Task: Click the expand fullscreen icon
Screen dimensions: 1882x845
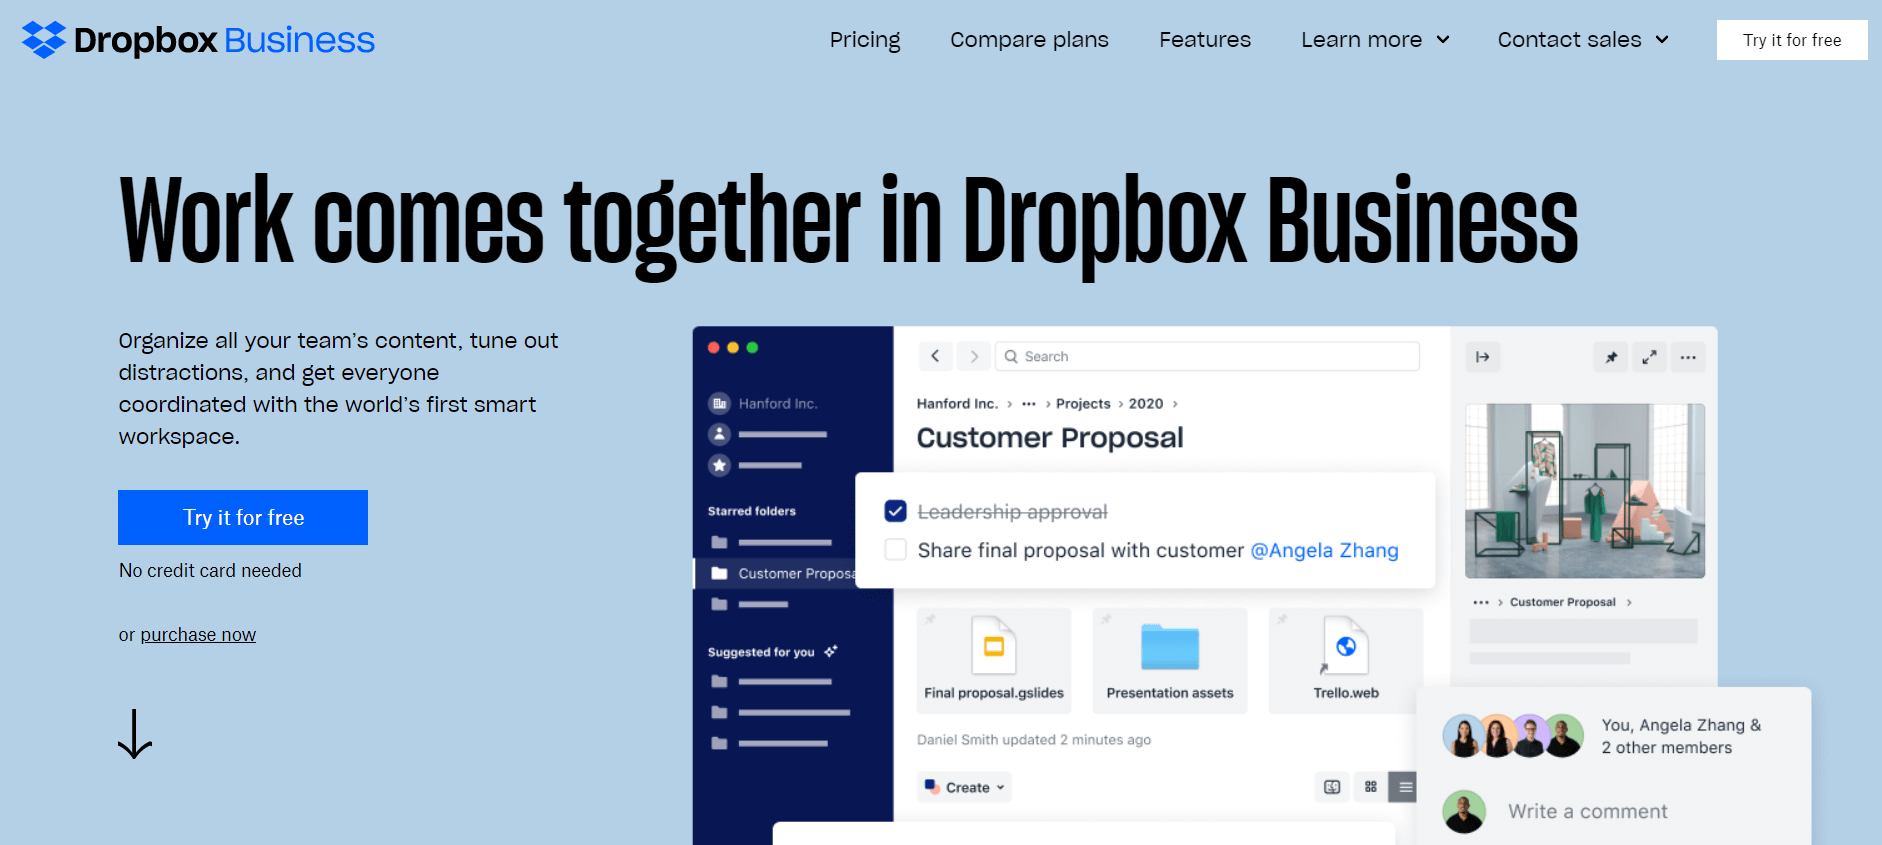Action: (x=1649, y=357)
